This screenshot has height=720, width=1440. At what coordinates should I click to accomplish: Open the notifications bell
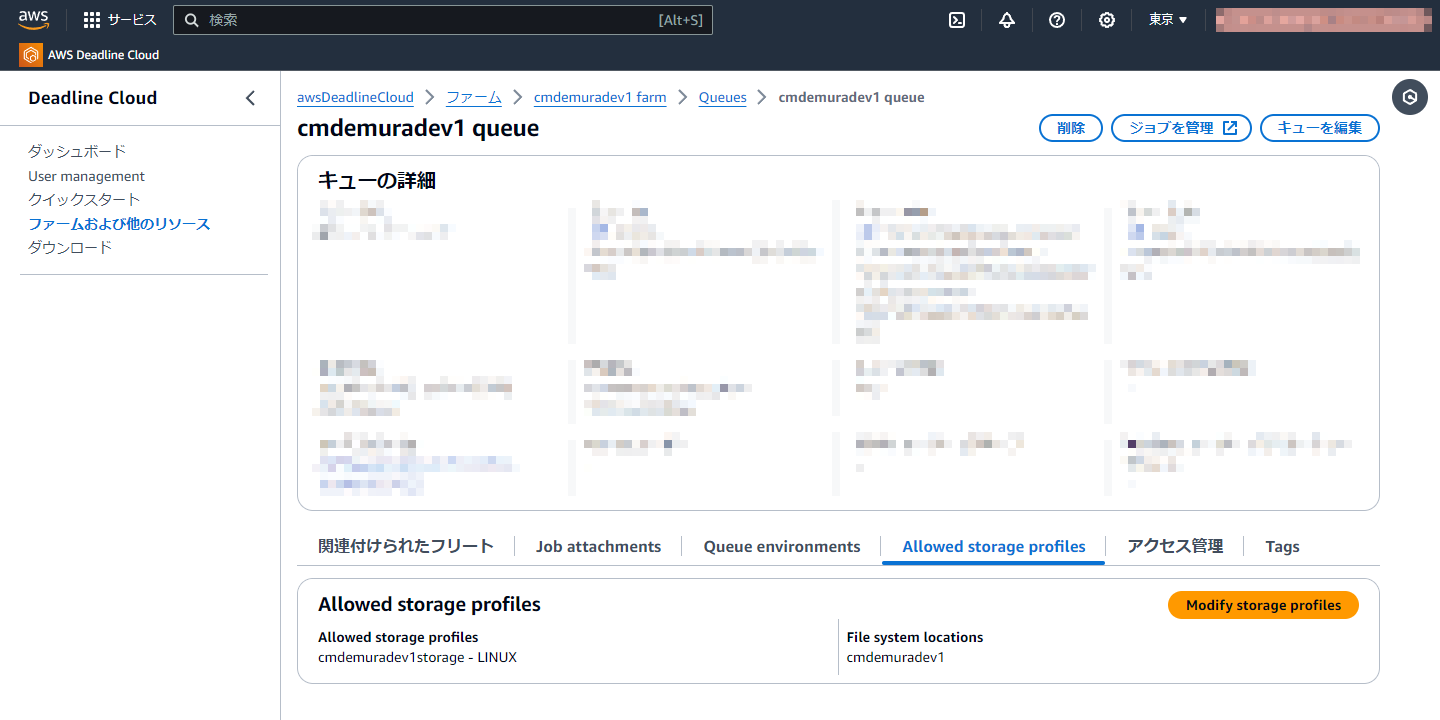pos(1007,20)
